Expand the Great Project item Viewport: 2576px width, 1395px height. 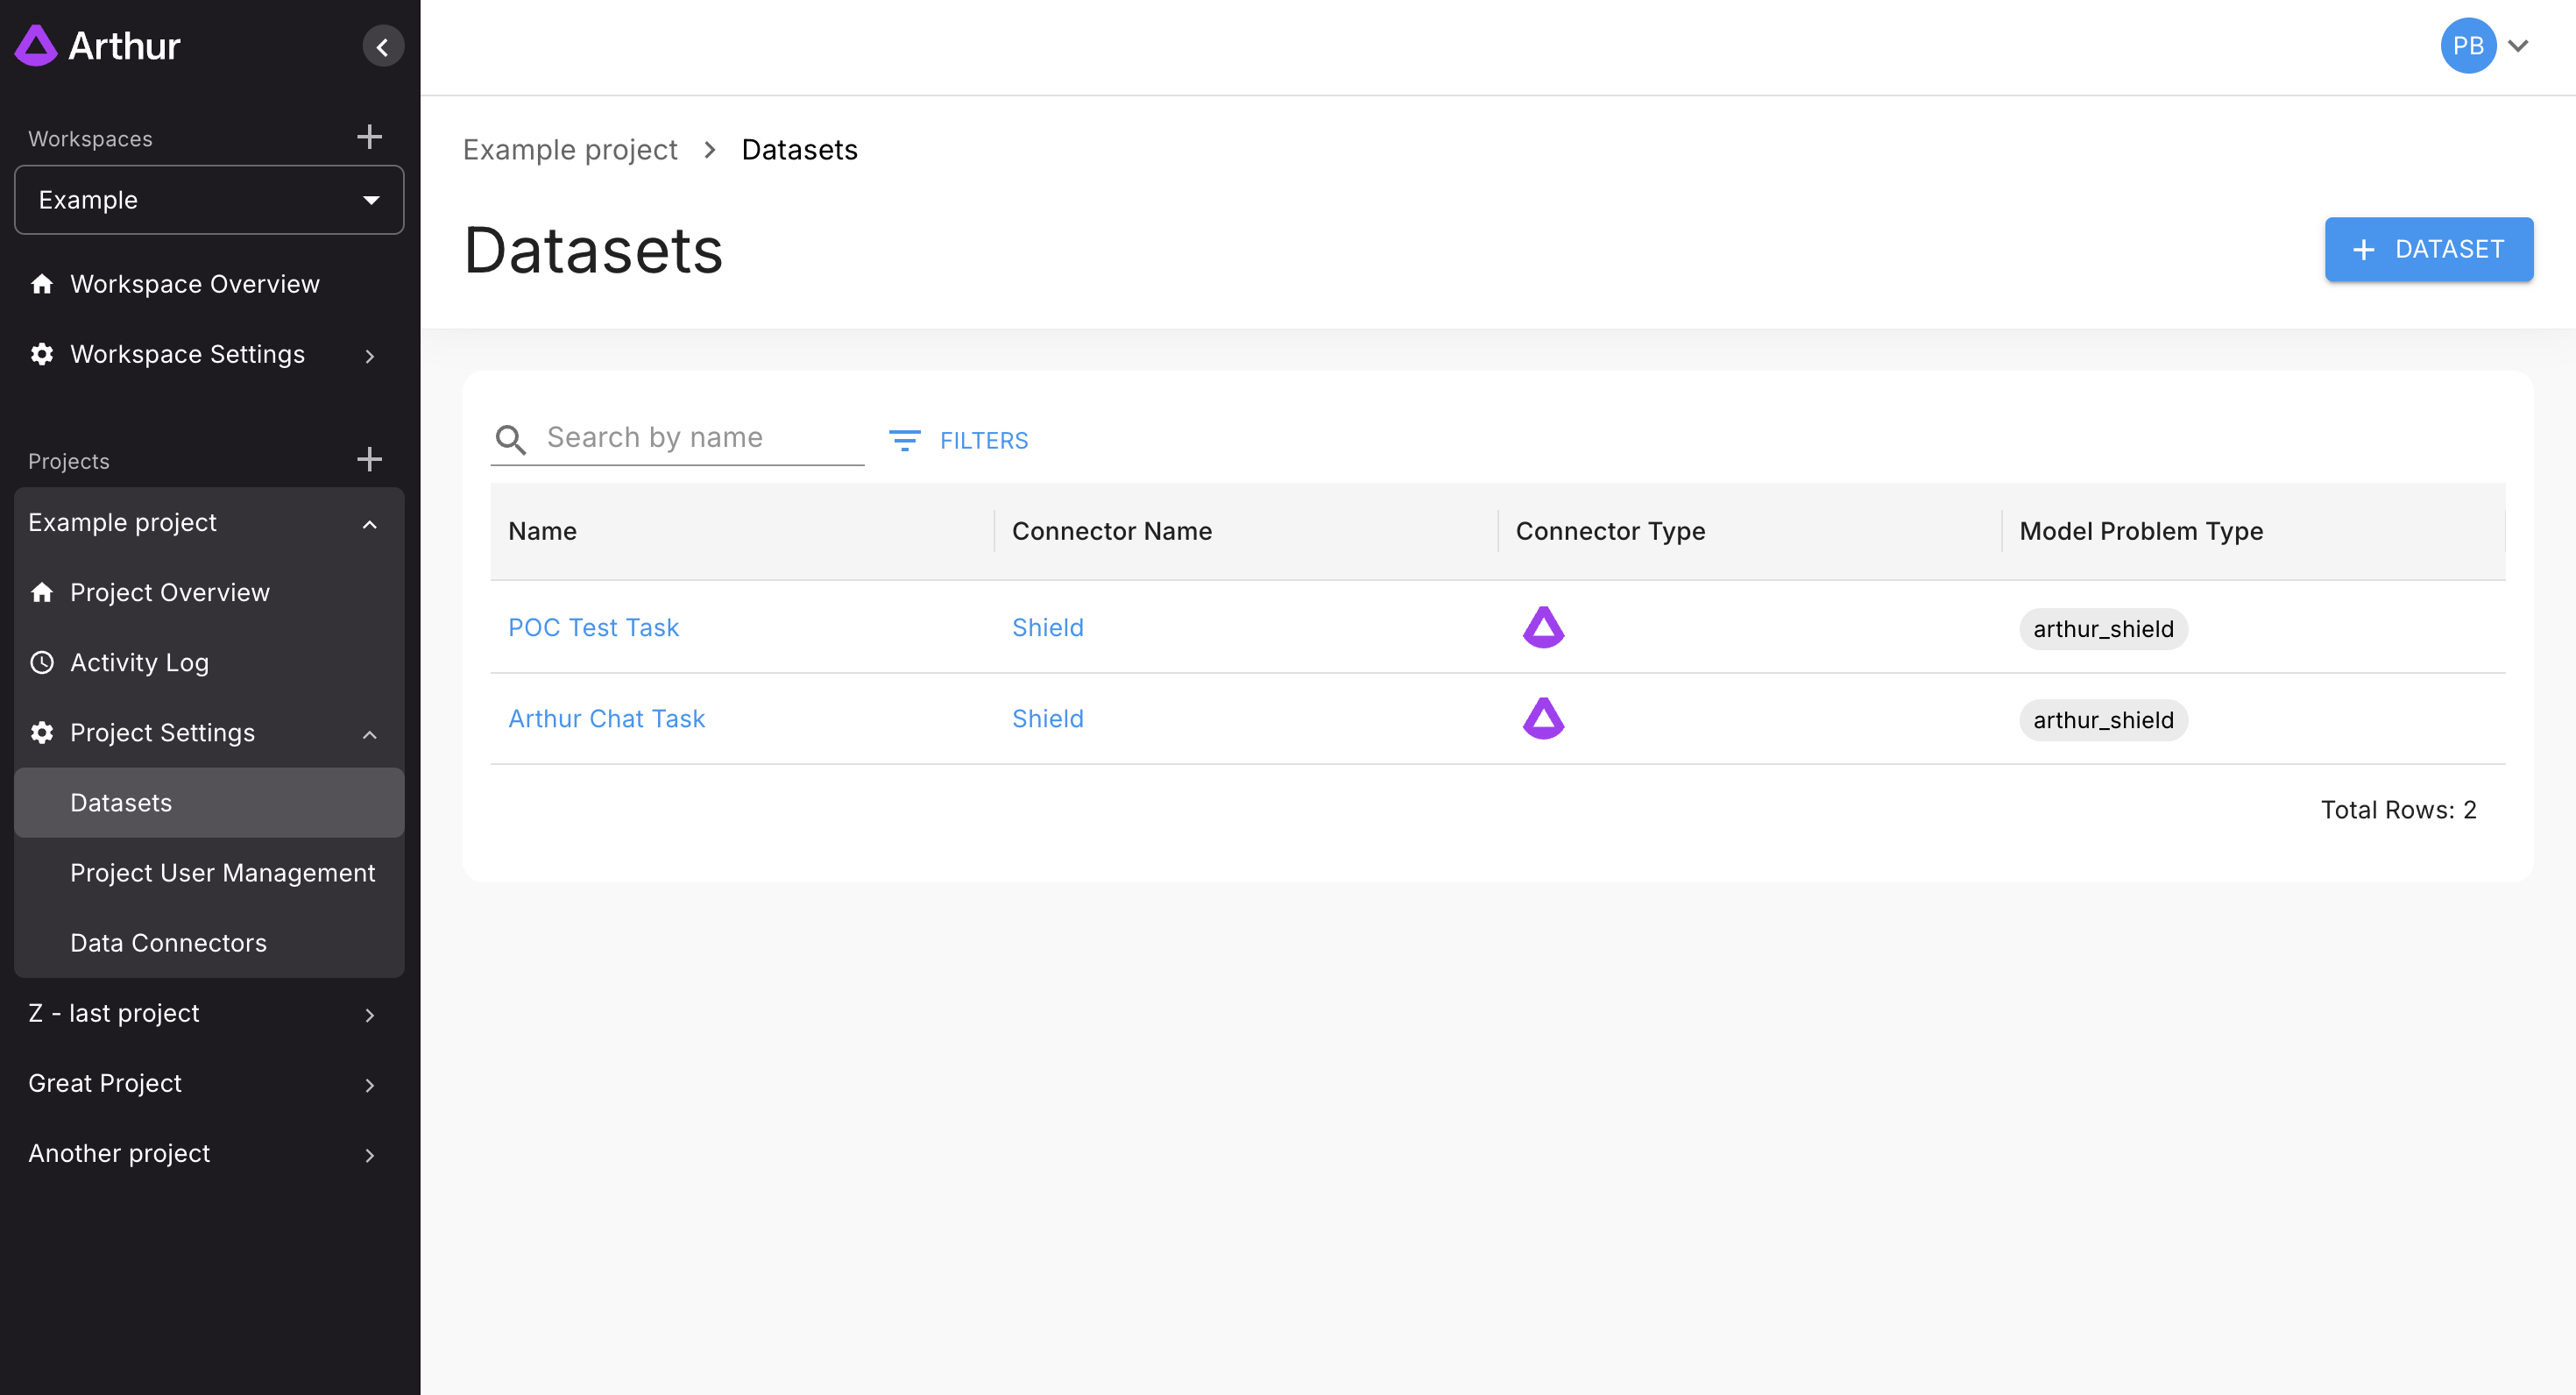click(369, 1085)
